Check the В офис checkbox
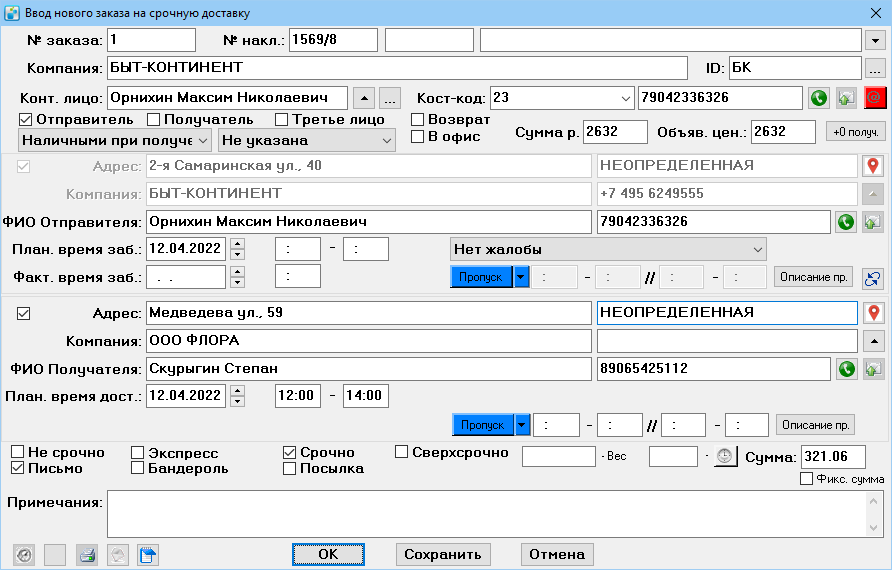 [418, 137]
